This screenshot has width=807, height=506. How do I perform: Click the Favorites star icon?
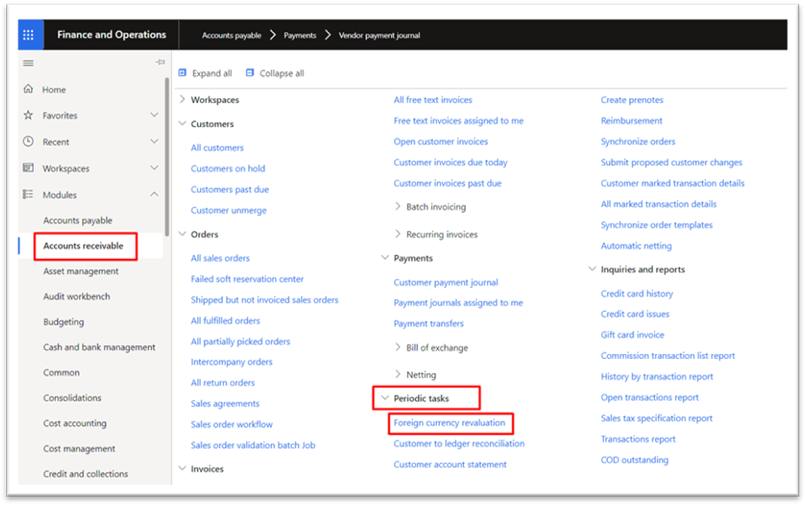coord(28,115)
